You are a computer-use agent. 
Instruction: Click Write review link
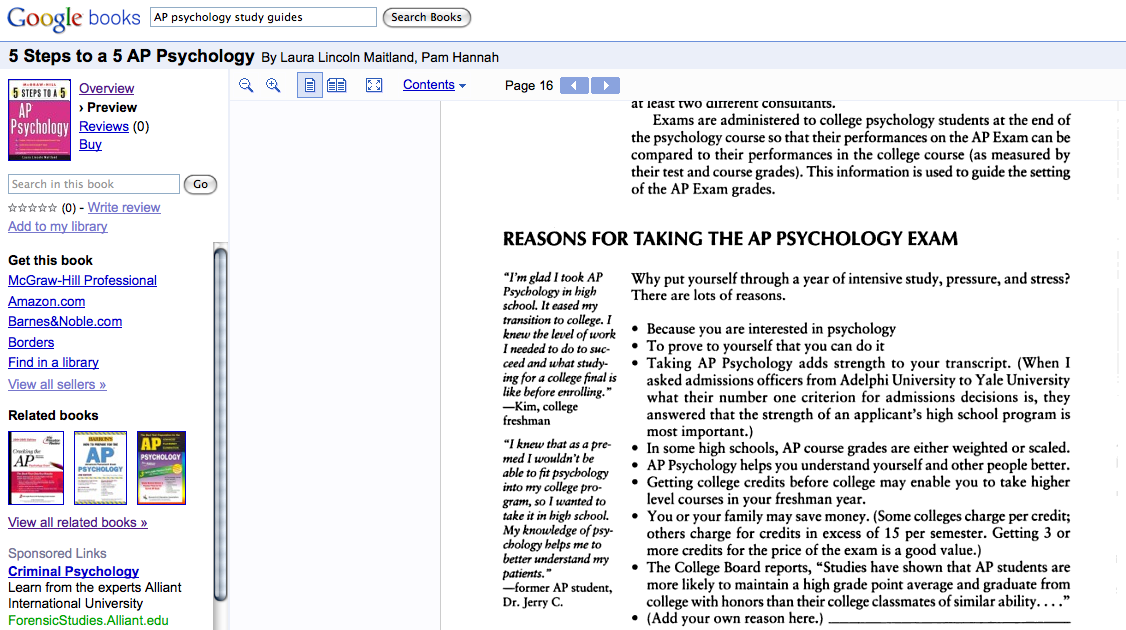pos(124,208)
